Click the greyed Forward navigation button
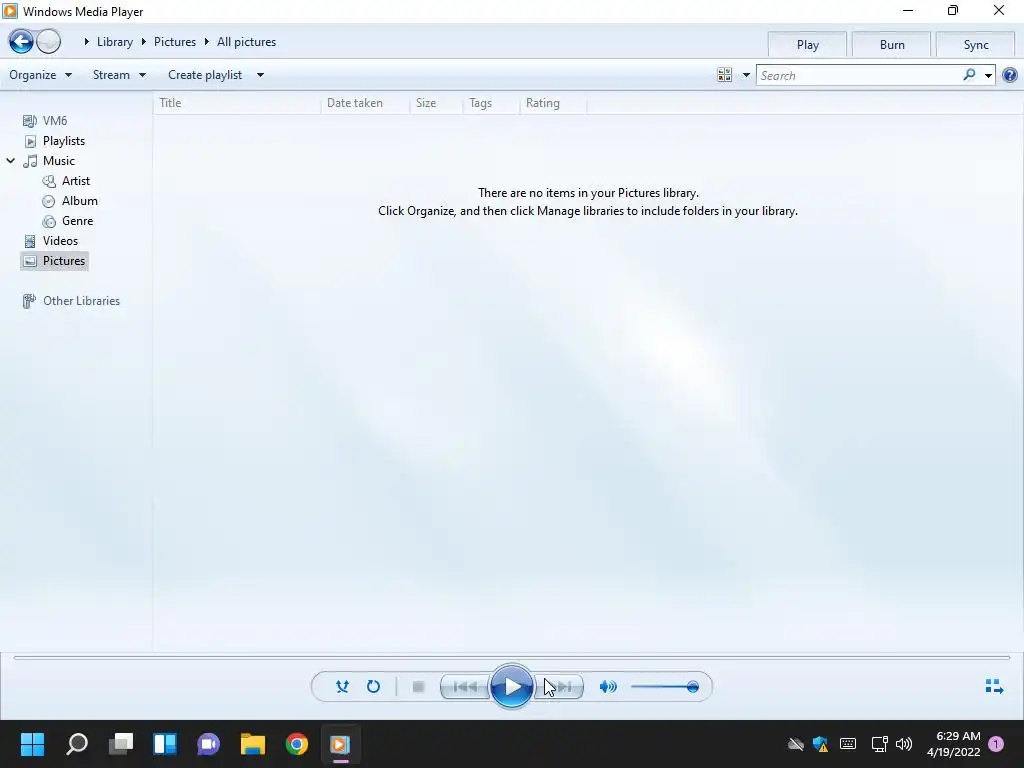Screen dimensions: 1024x768 tap(48, 42)
